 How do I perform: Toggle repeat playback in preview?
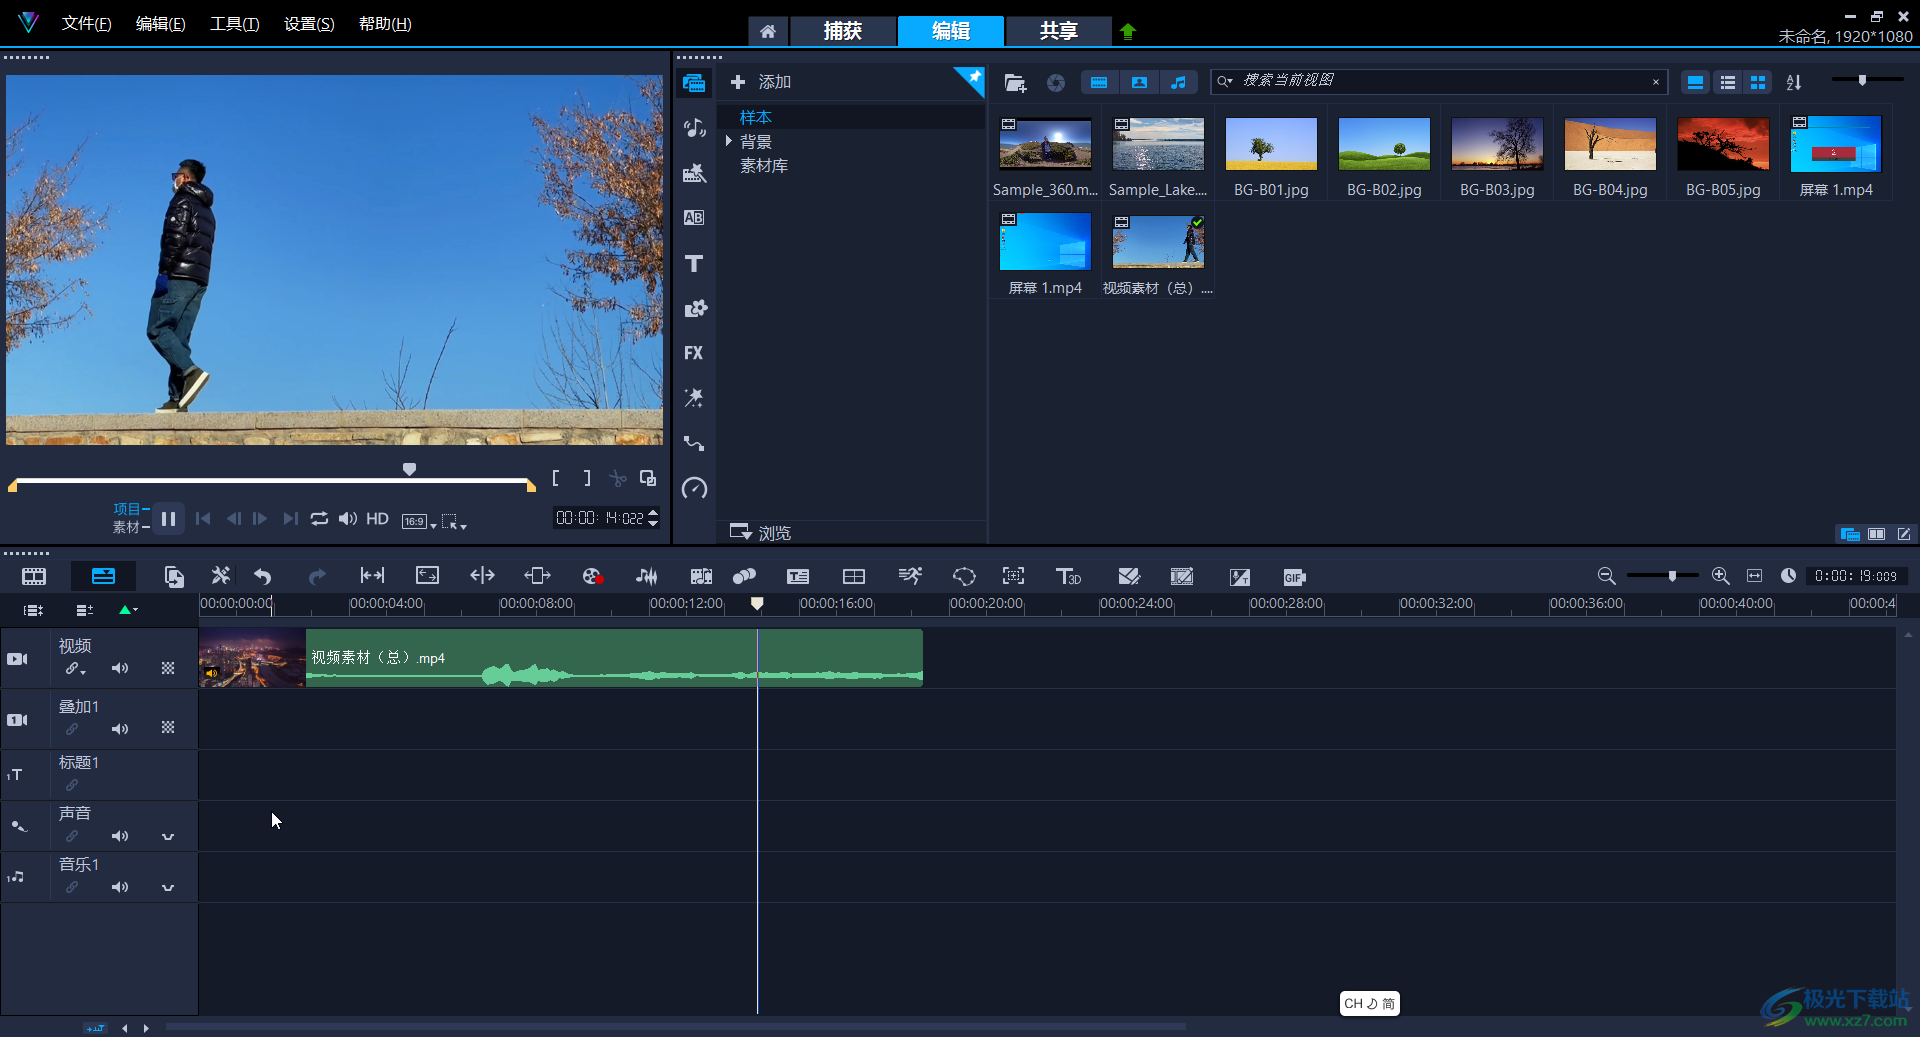click(319, 519)
